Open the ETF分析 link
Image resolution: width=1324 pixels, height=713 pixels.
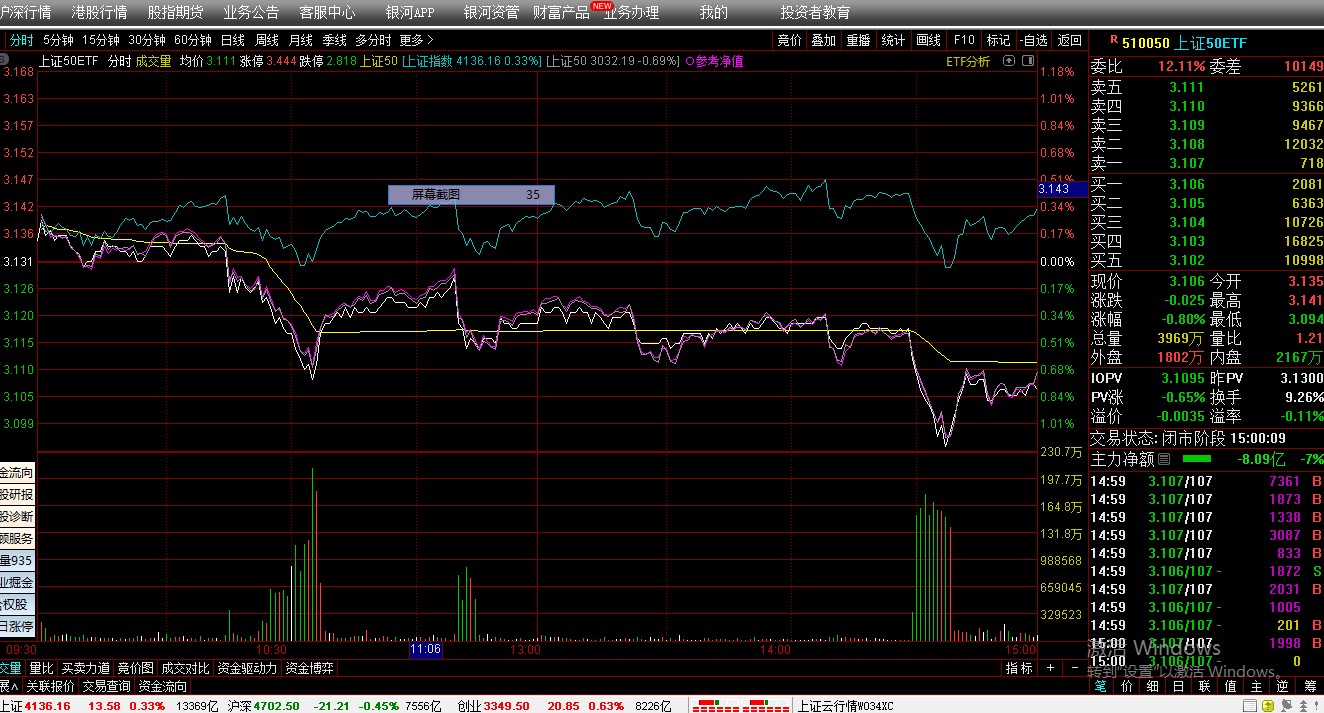click(x=968, y=61)
